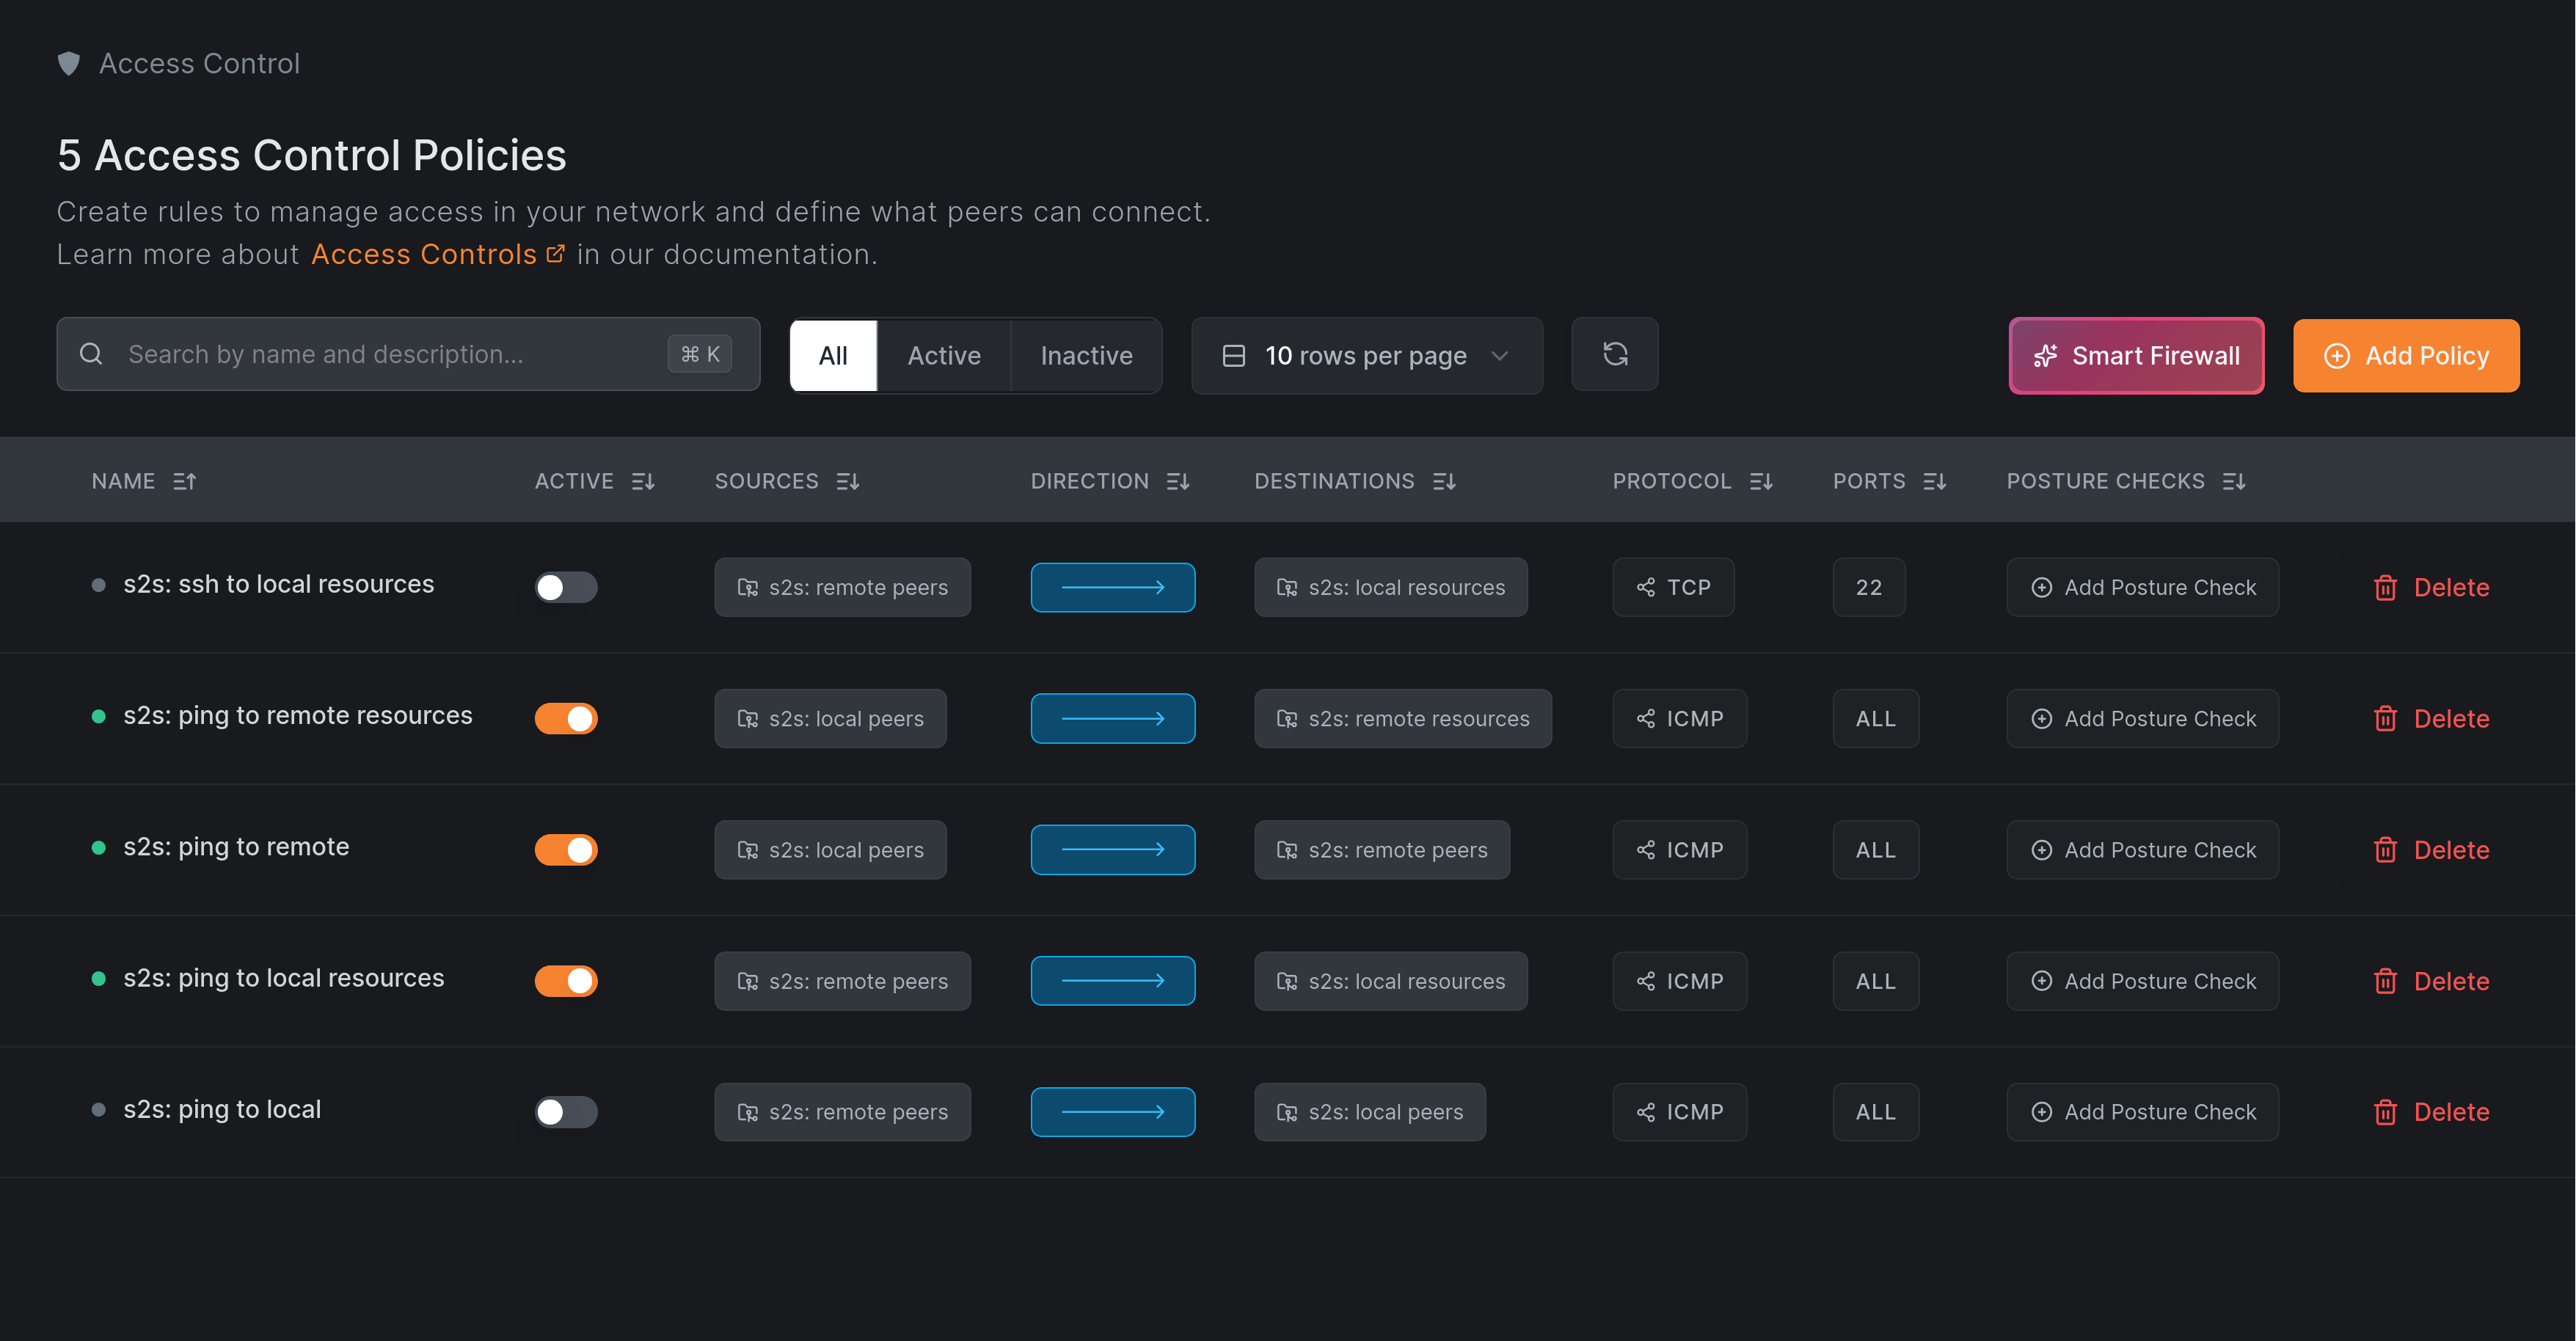Screen dimensions: 2576x1341
Task: Click the TCP protocol badge icon
Action: pos(1646,588)
